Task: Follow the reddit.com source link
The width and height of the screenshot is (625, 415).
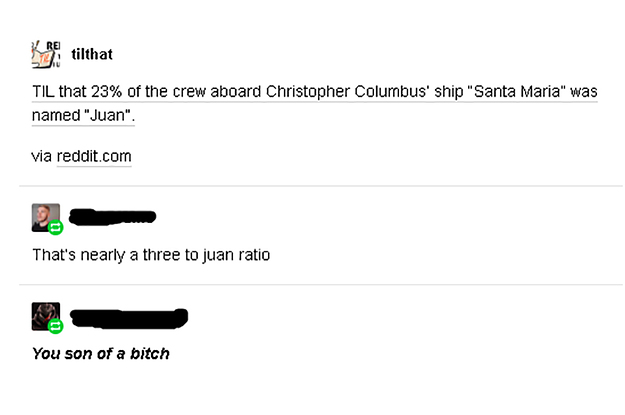Action: pos(94,157)
